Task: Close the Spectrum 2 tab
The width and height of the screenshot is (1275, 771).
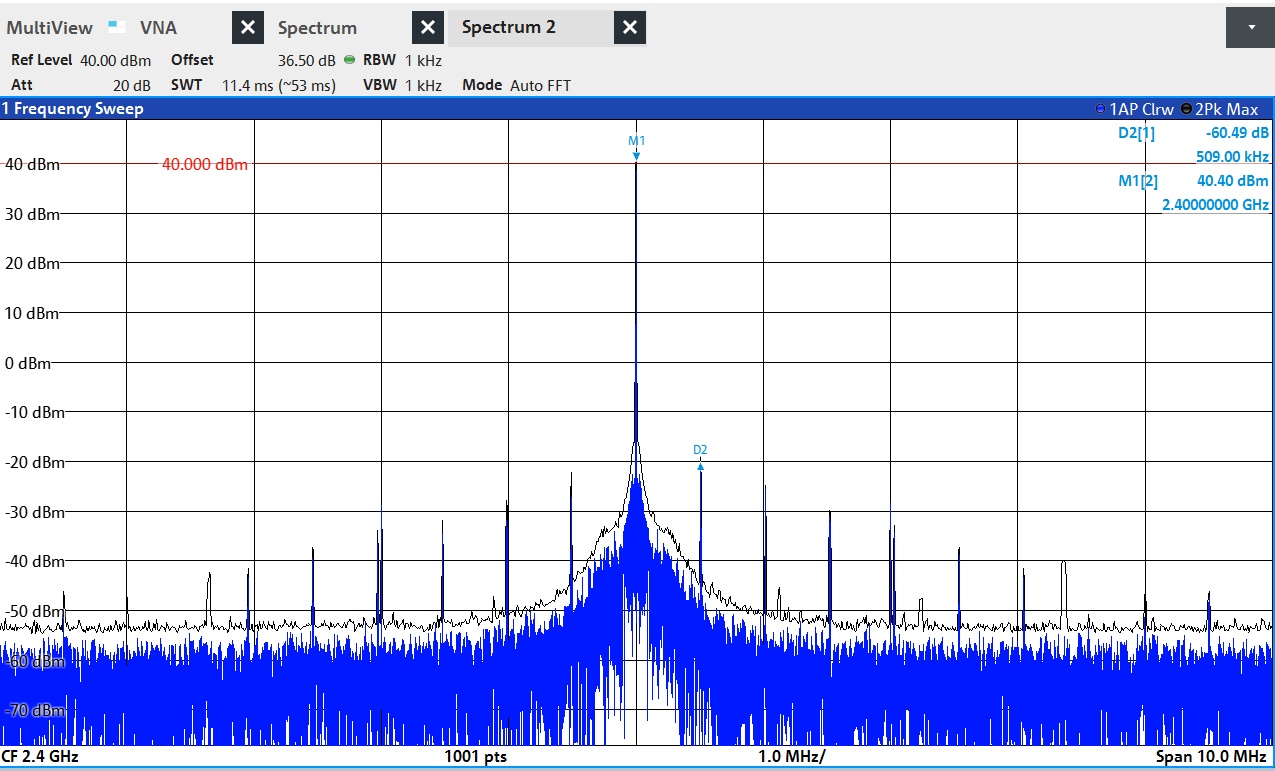Action: click(x=629, y=28)
